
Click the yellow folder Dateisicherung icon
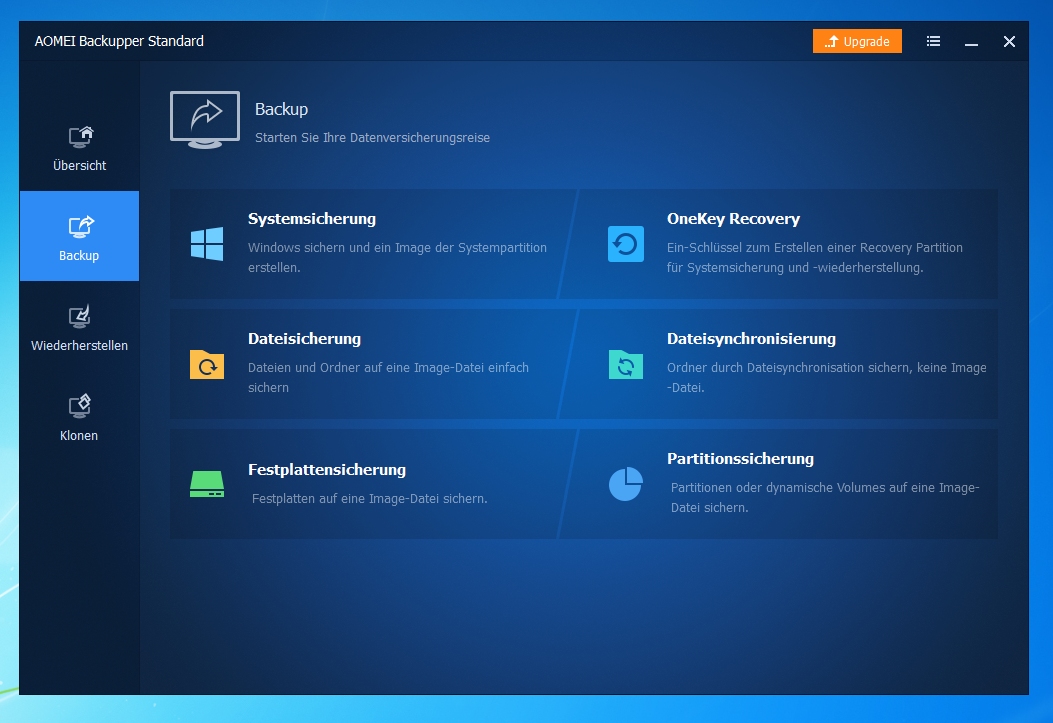[x=207, y=364]
